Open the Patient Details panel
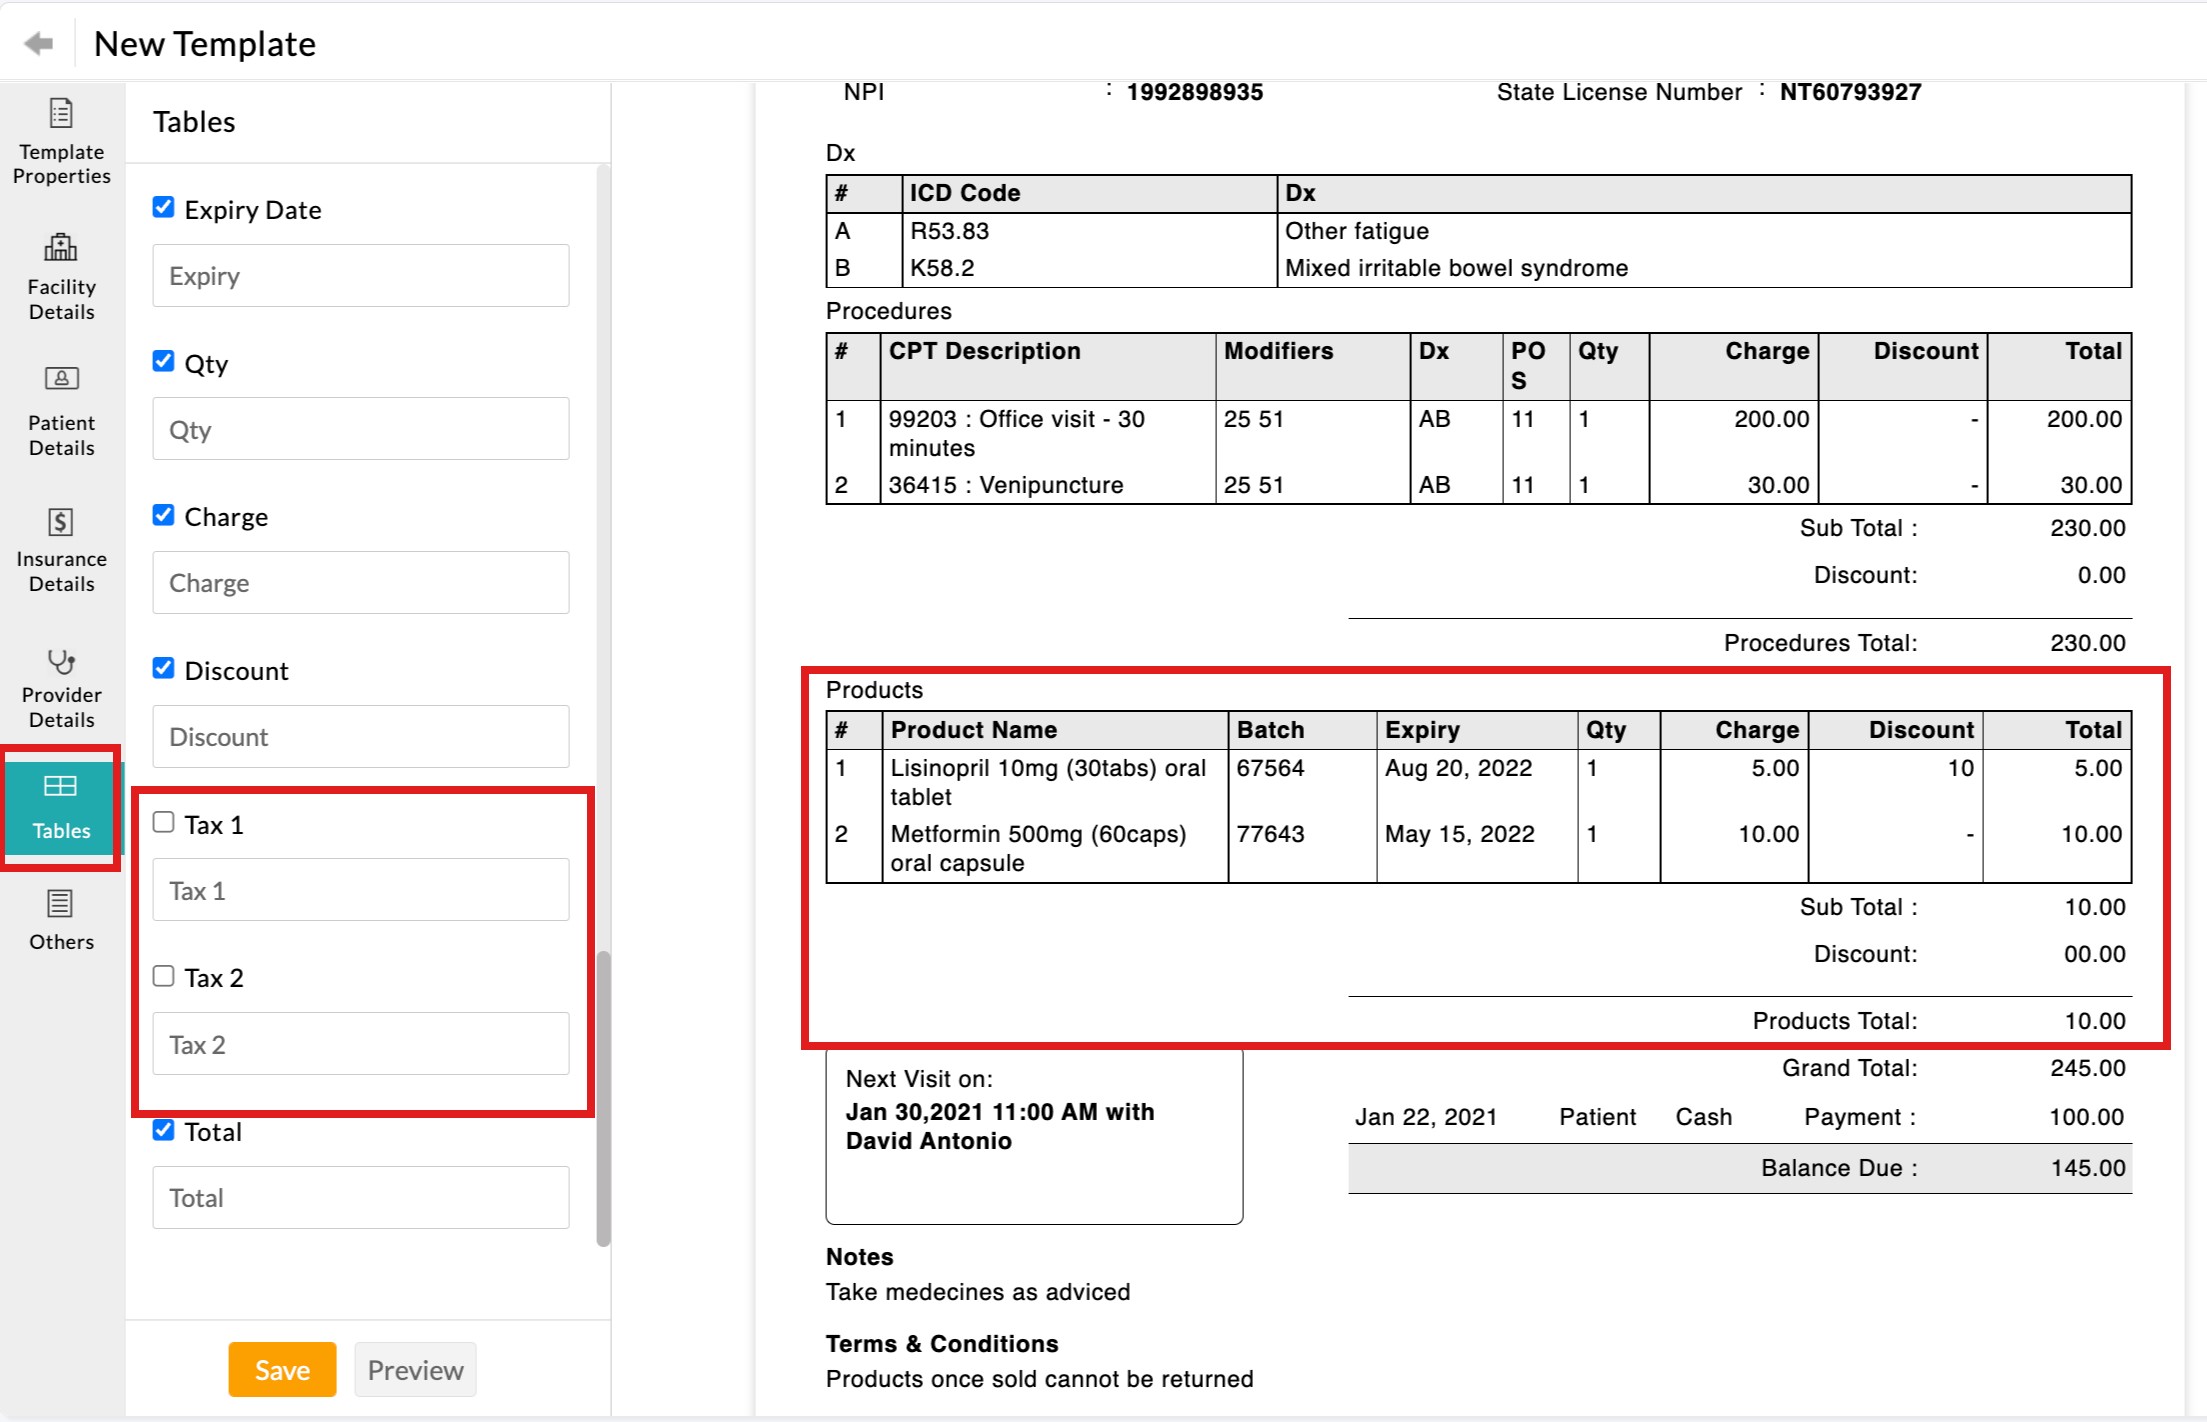The image size is (2207, 1422). pyautogui.click(x=60, y=410)
